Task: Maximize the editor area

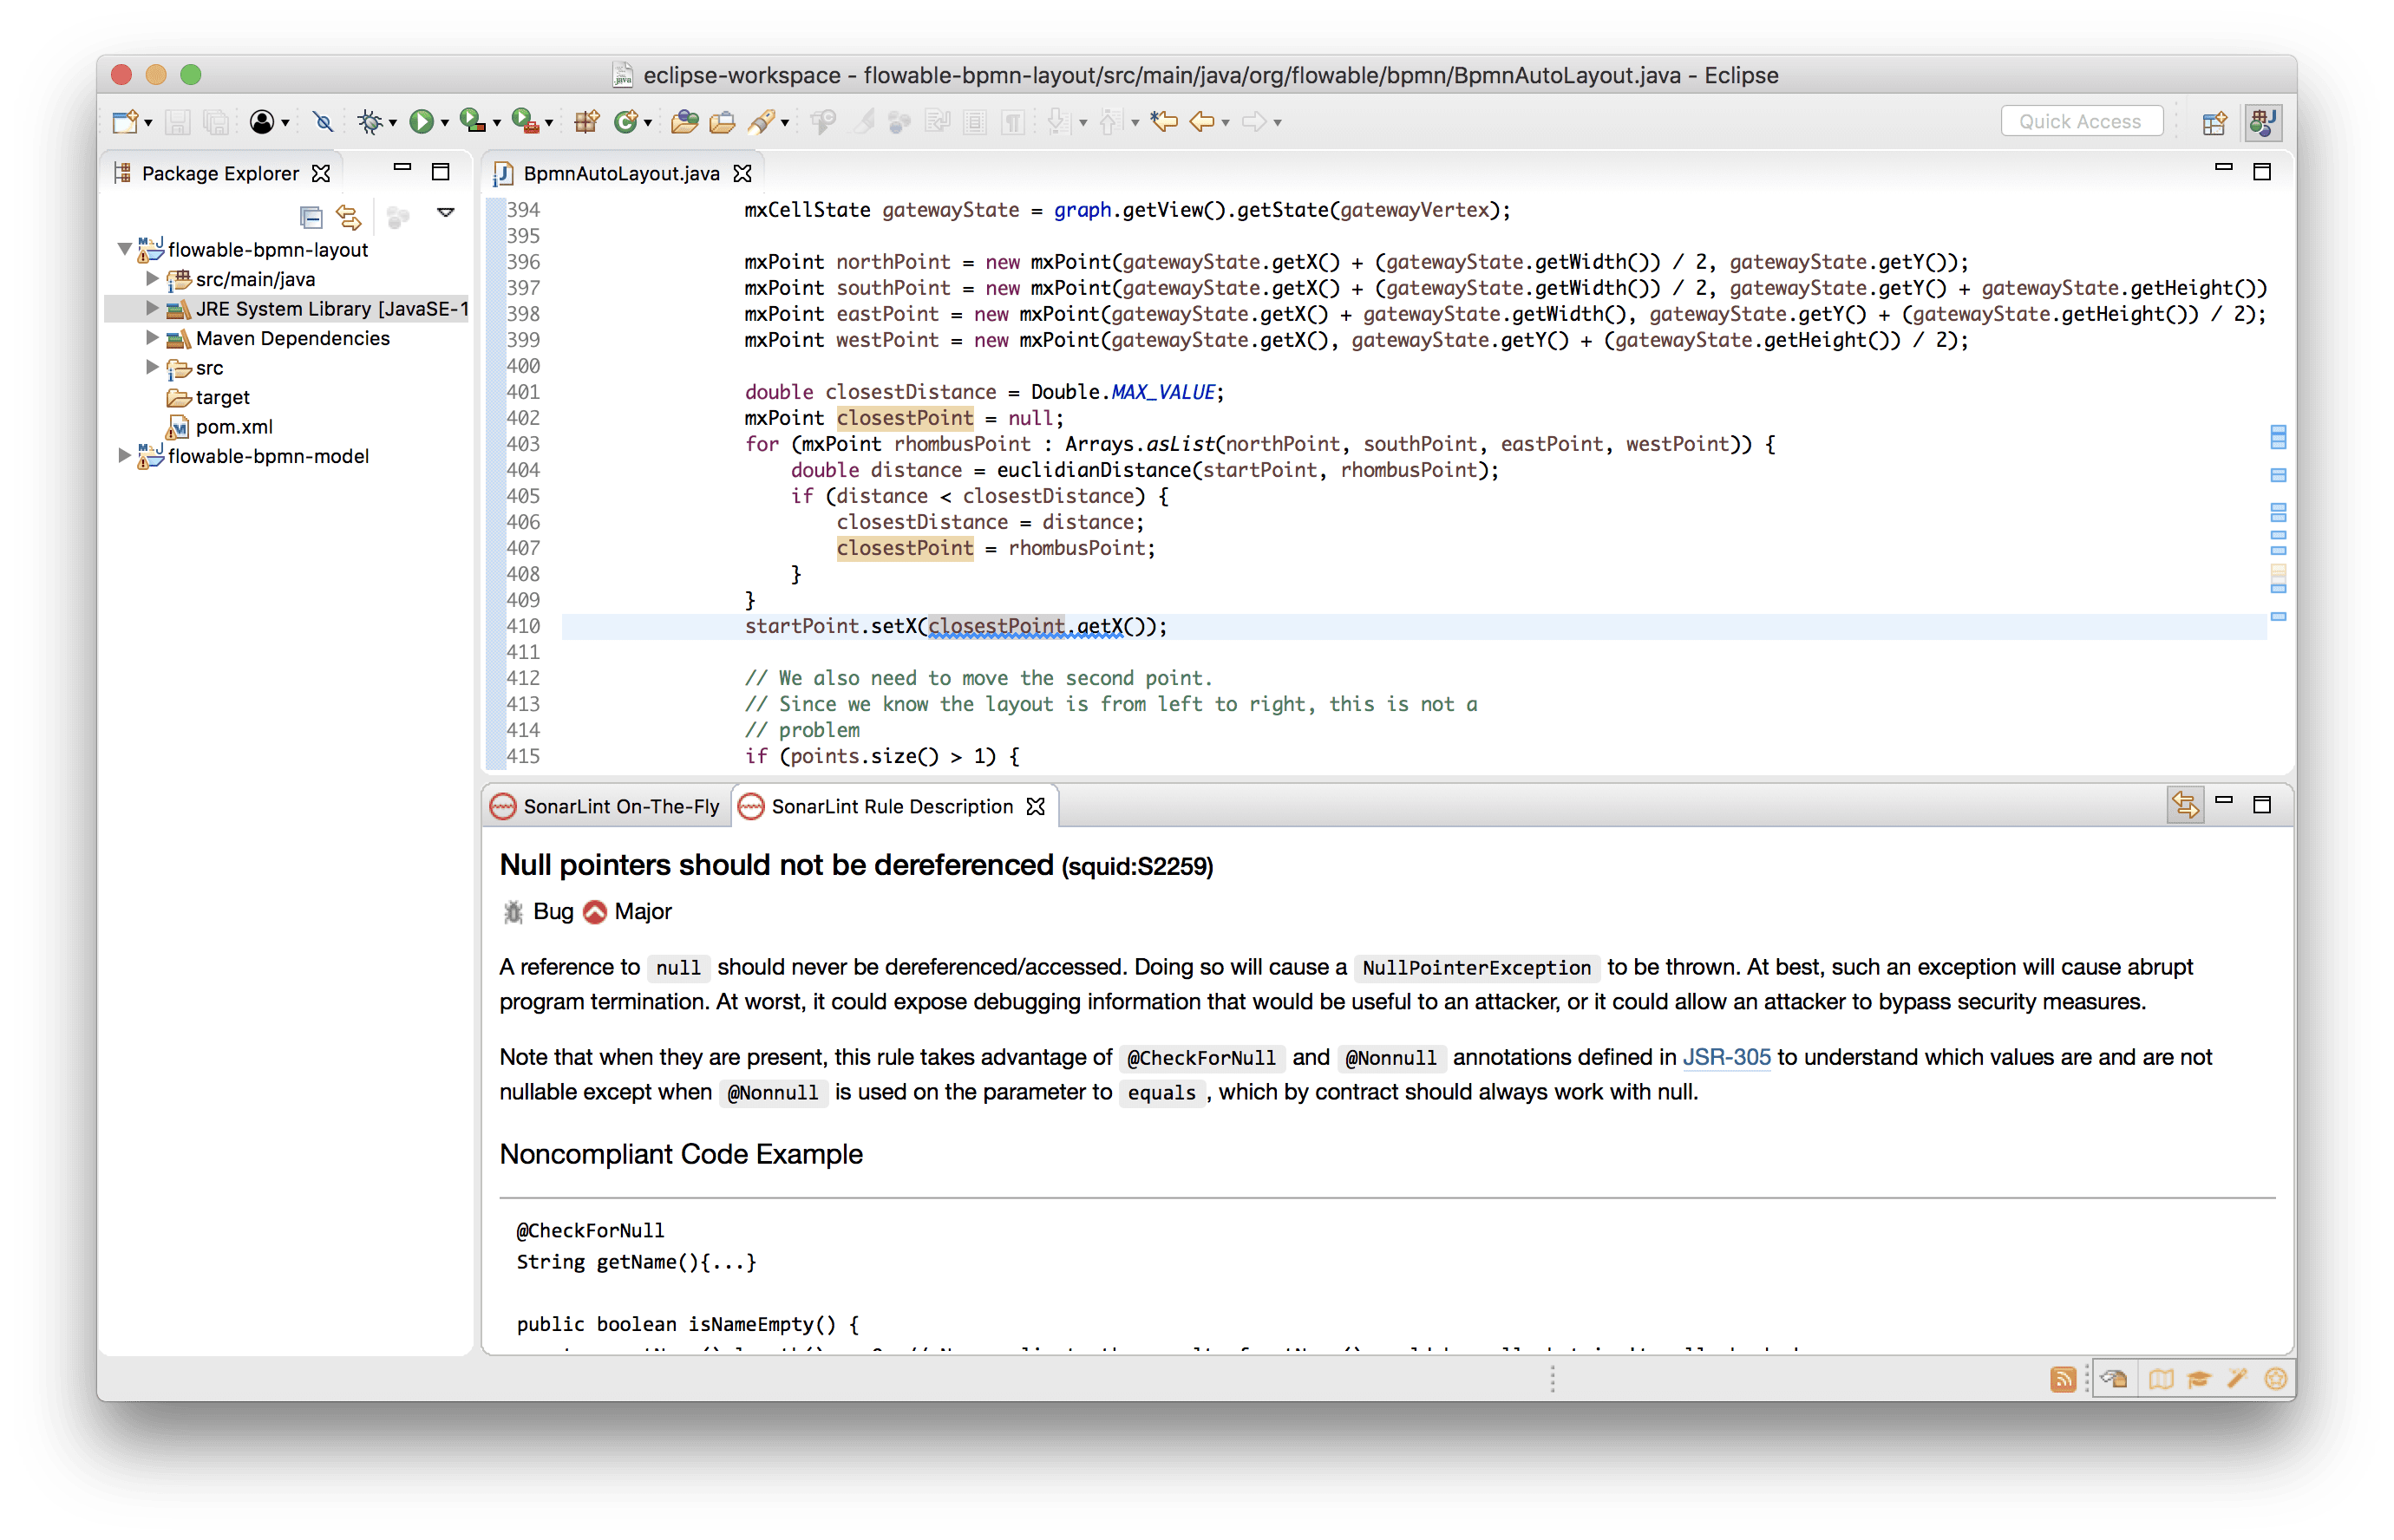Action: [2261, 172]
